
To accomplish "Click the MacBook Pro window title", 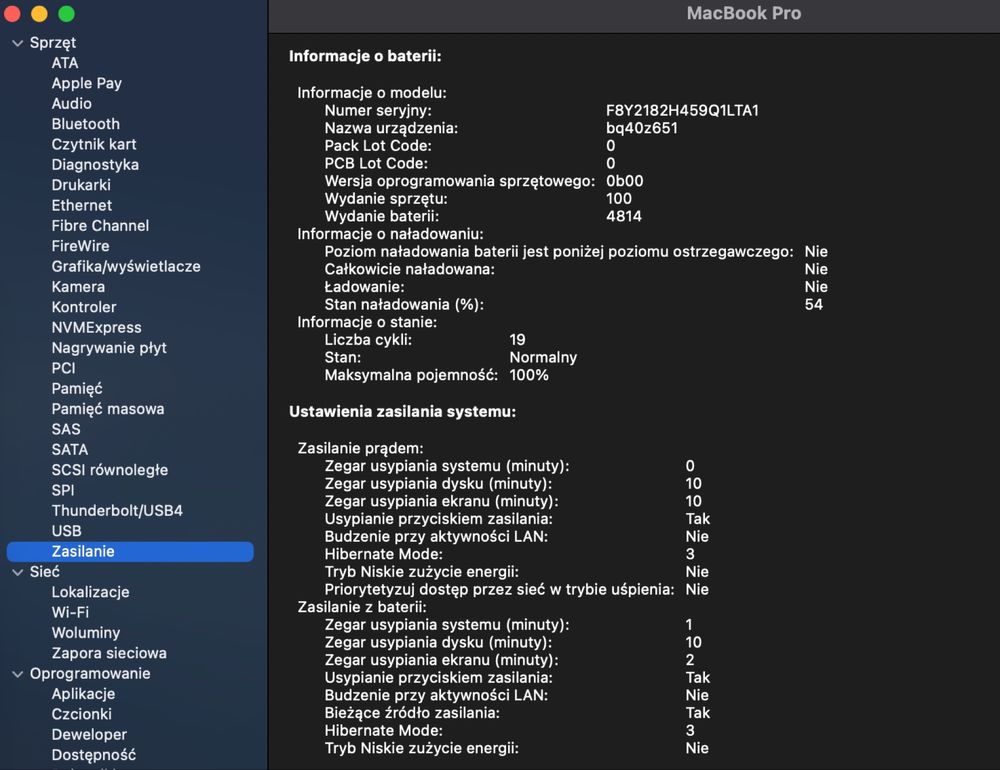I will pyautogui.click(x=744, y=13).
